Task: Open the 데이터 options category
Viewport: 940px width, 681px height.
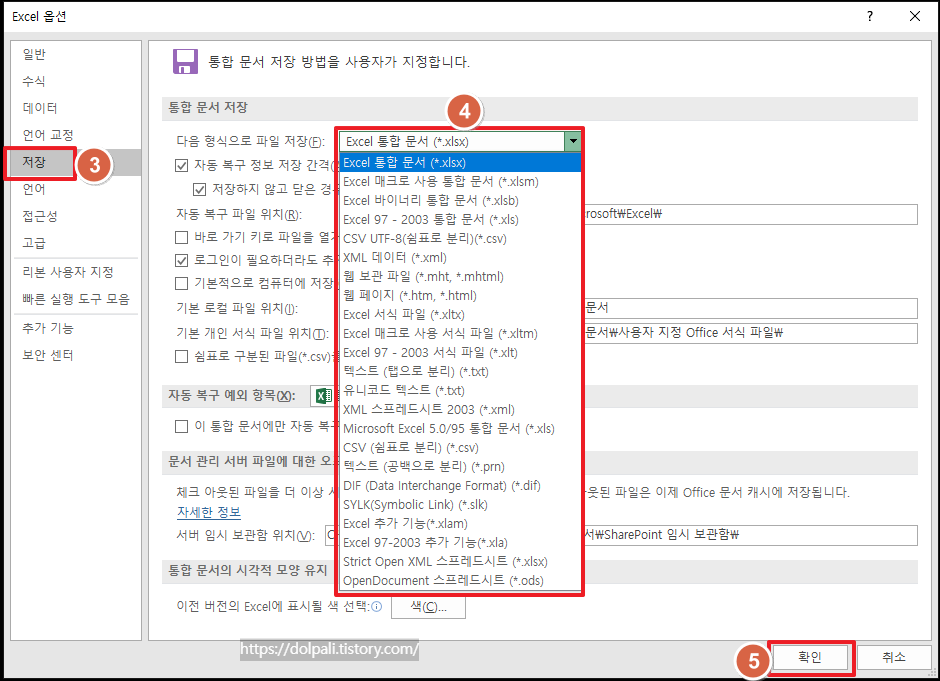Action: click(76, 109)
